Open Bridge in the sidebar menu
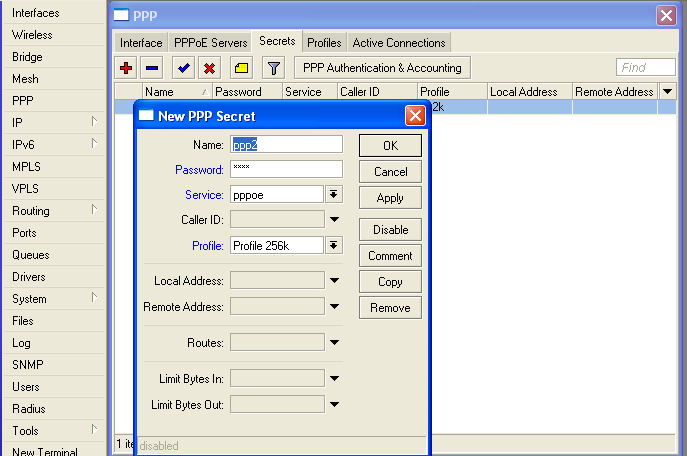 pos(53,57)
